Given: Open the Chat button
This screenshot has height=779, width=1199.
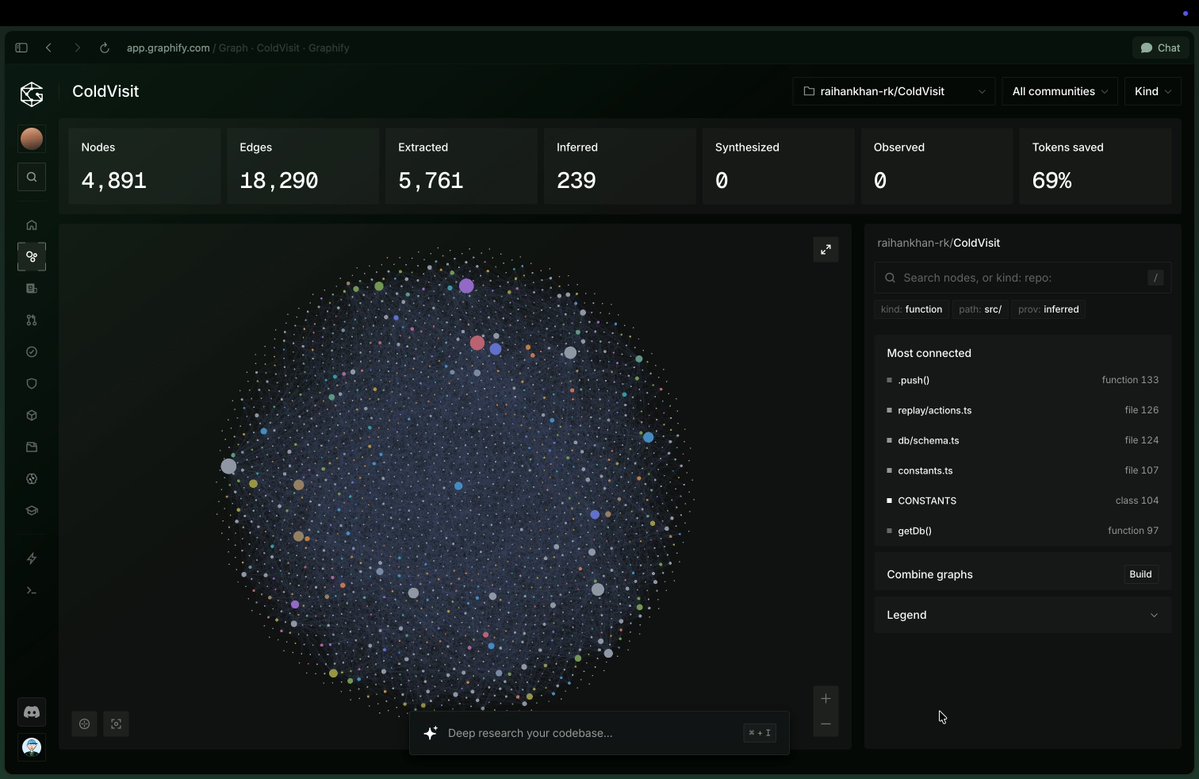Looking at the screenshot, I should tap(1161, 47).
